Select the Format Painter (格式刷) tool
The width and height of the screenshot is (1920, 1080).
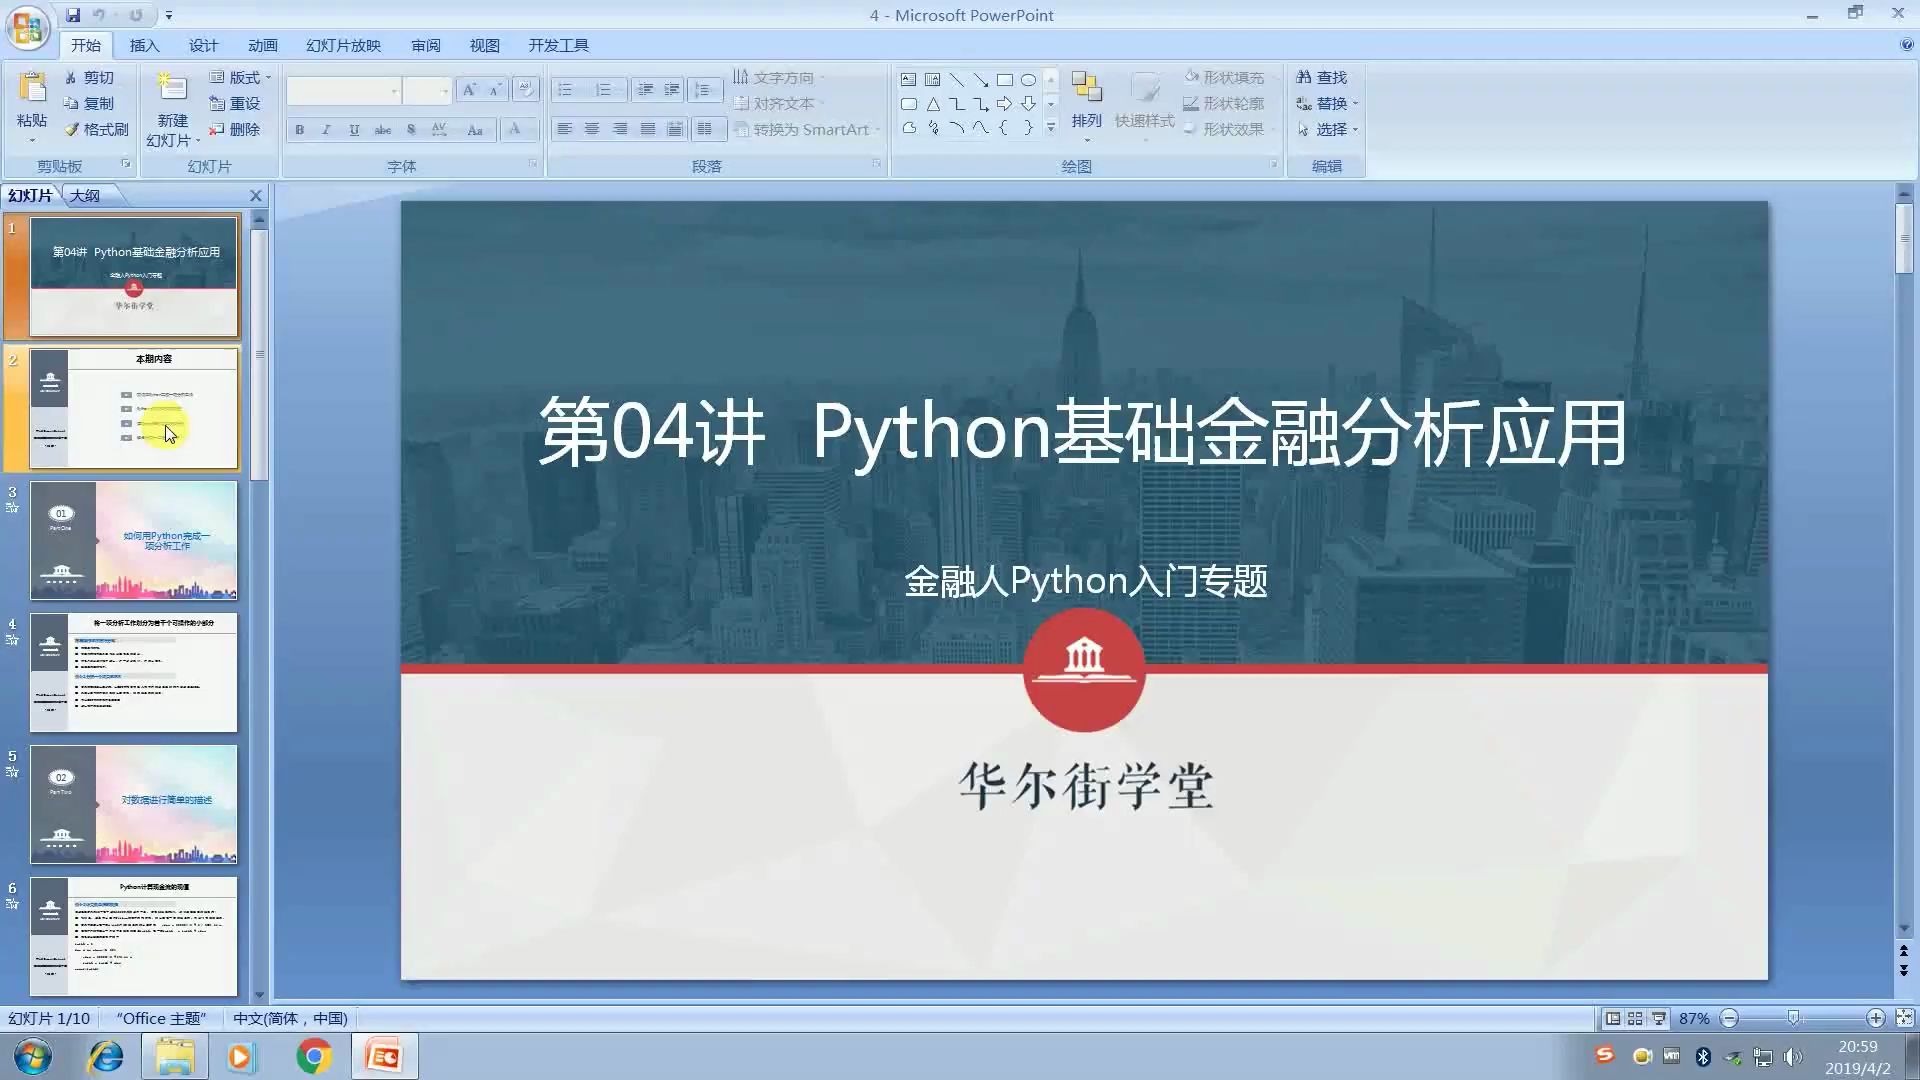95,129
